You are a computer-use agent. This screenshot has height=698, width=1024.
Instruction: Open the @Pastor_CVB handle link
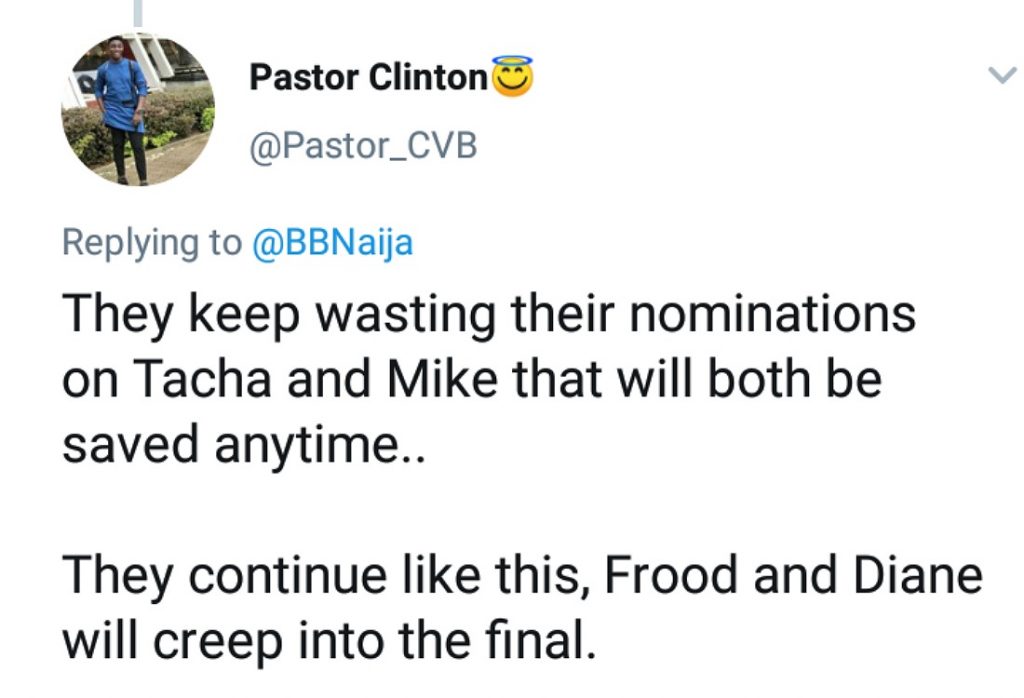pyautogui.click(x=363, y=146)
